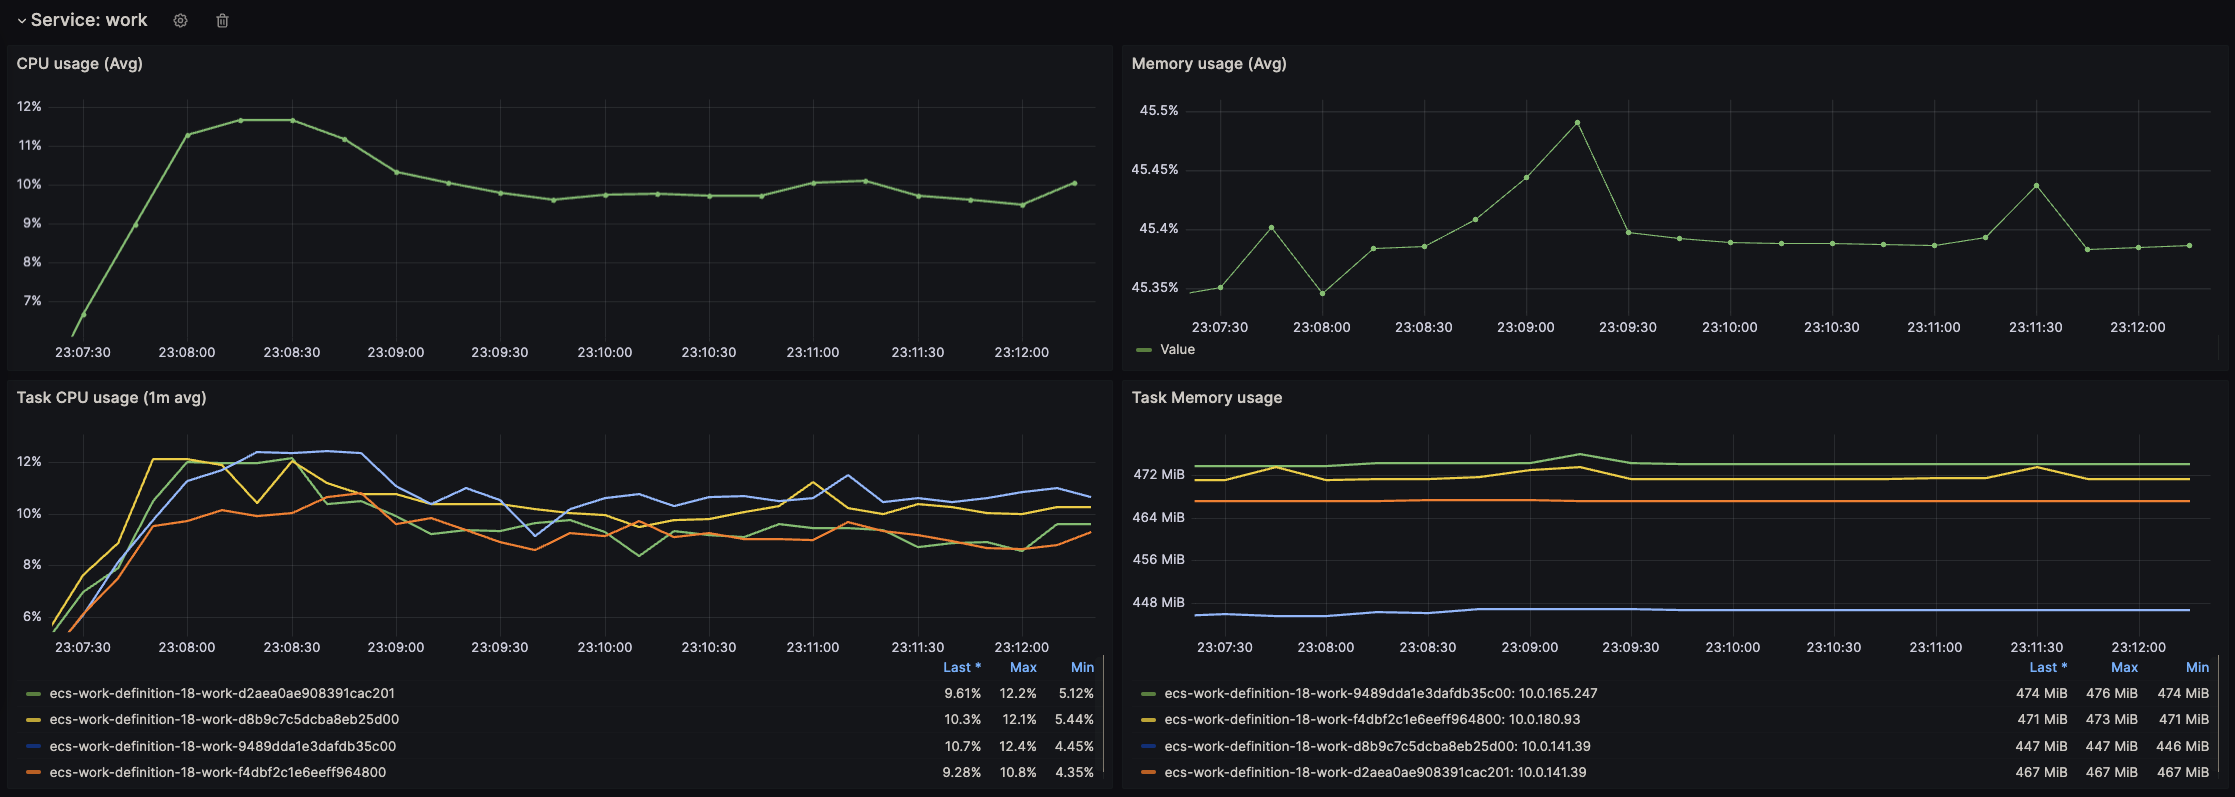This screenshot has width=2235, height=797.
Task: Toggle the d2aea0ae908391cac201 series in Task CPU legend
Action: (221, 694)
